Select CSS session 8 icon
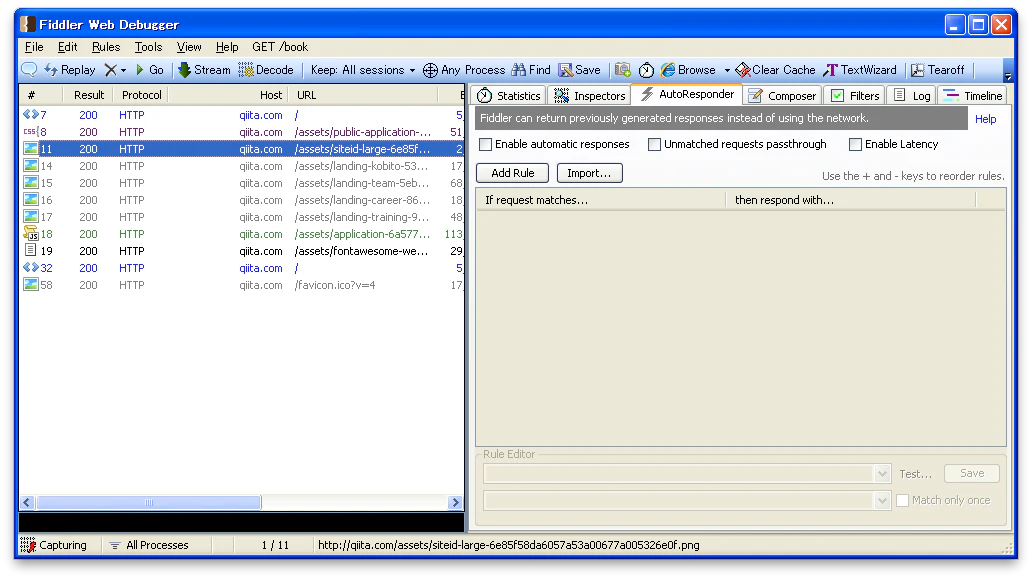The width and height of the screenshot is (1032, 579). pos(31,132)
